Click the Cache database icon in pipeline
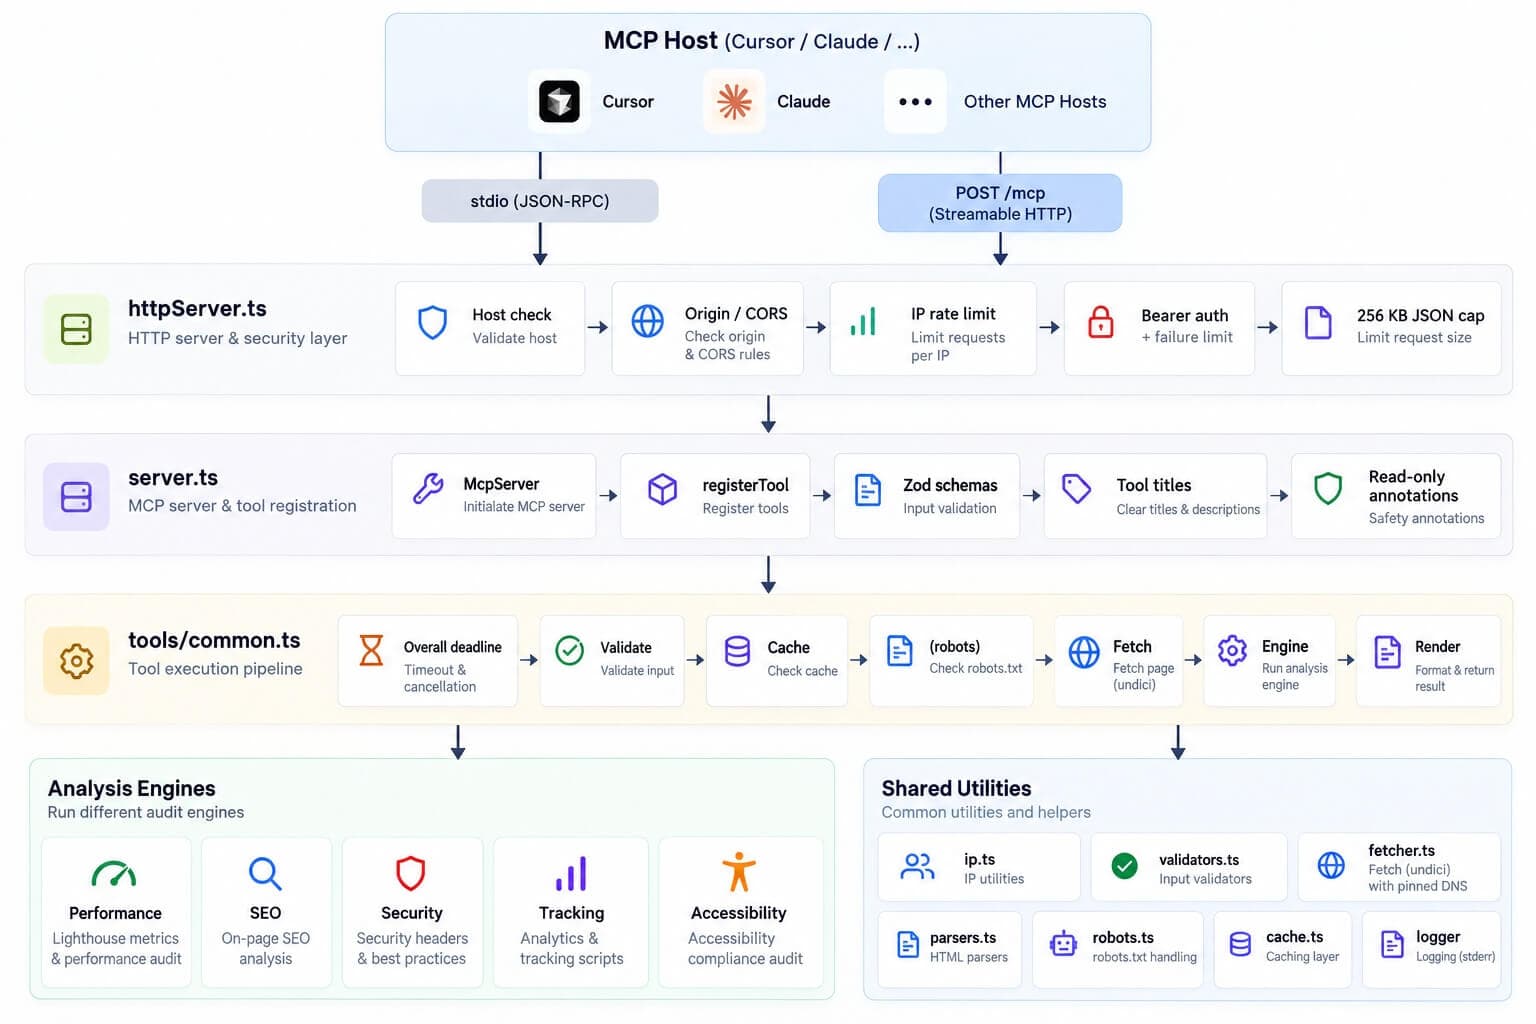The width and height of the screenshot is (1536, 1024). [x=737, y=651]
